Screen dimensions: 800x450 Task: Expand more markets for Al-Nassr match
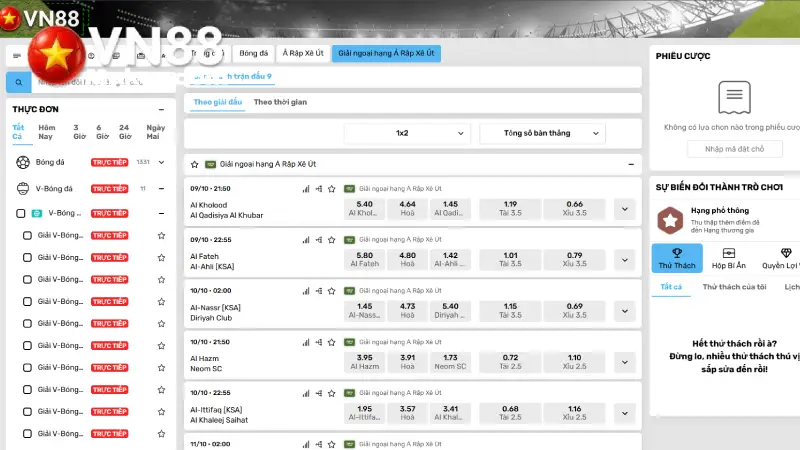click(x=624, y=311)
